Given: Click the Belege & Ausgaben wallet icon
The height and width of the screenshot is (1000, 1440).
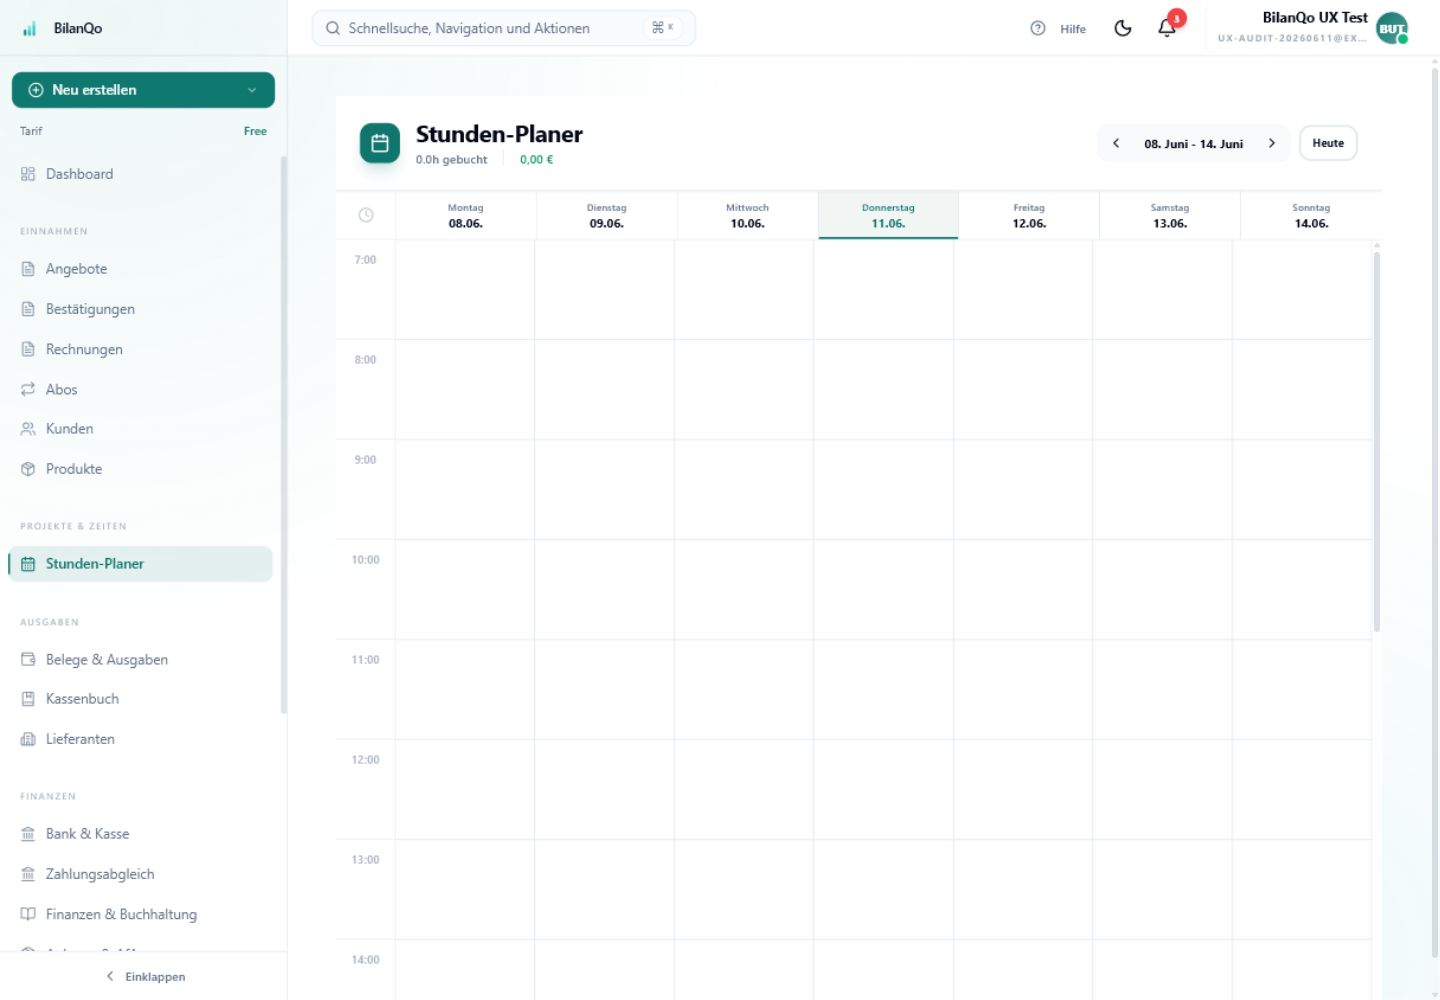Looking at the screenshot, I should click(x=28, y=659).
